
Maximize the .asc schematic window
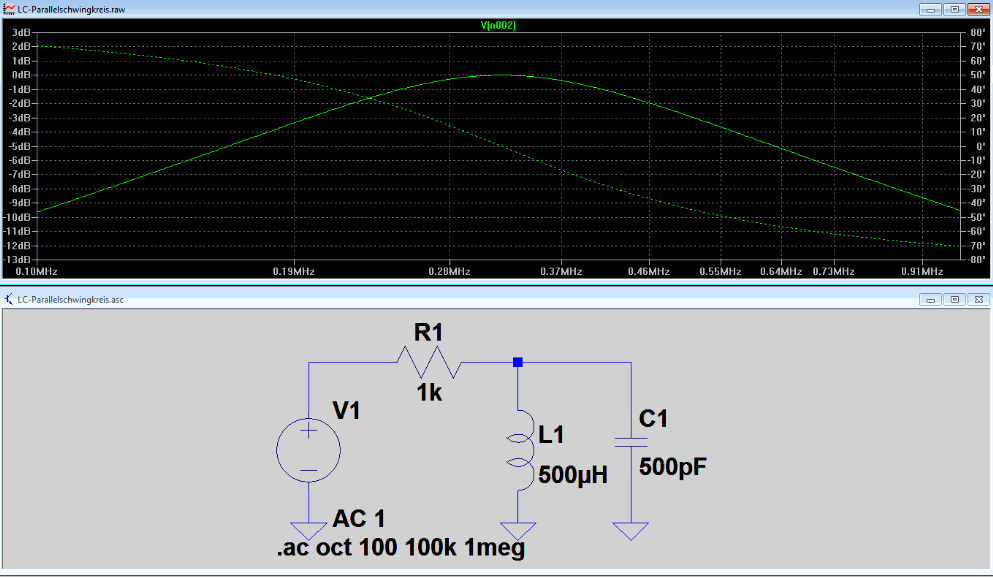pos(954,299)
